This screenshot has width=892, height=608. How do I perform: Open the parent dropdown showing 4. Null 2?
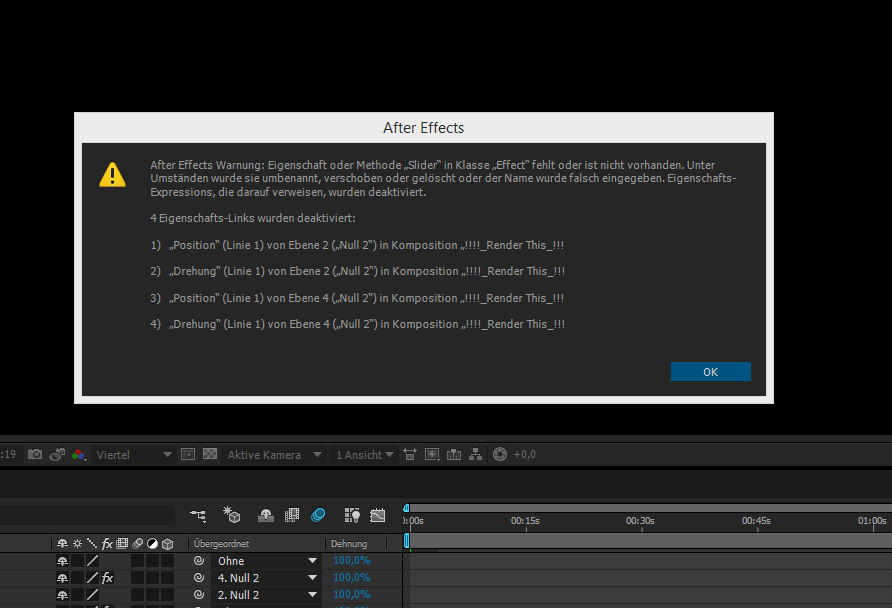266,578
